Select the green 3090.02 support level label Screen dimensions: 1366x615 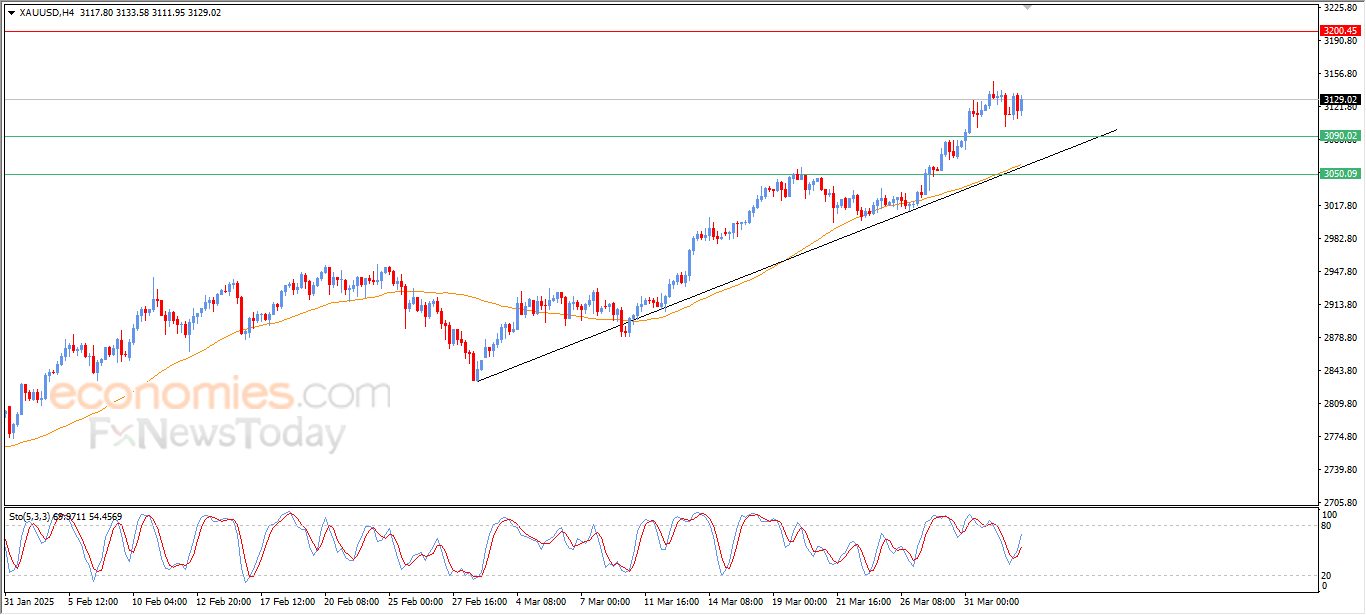(x=1340, y=136)
